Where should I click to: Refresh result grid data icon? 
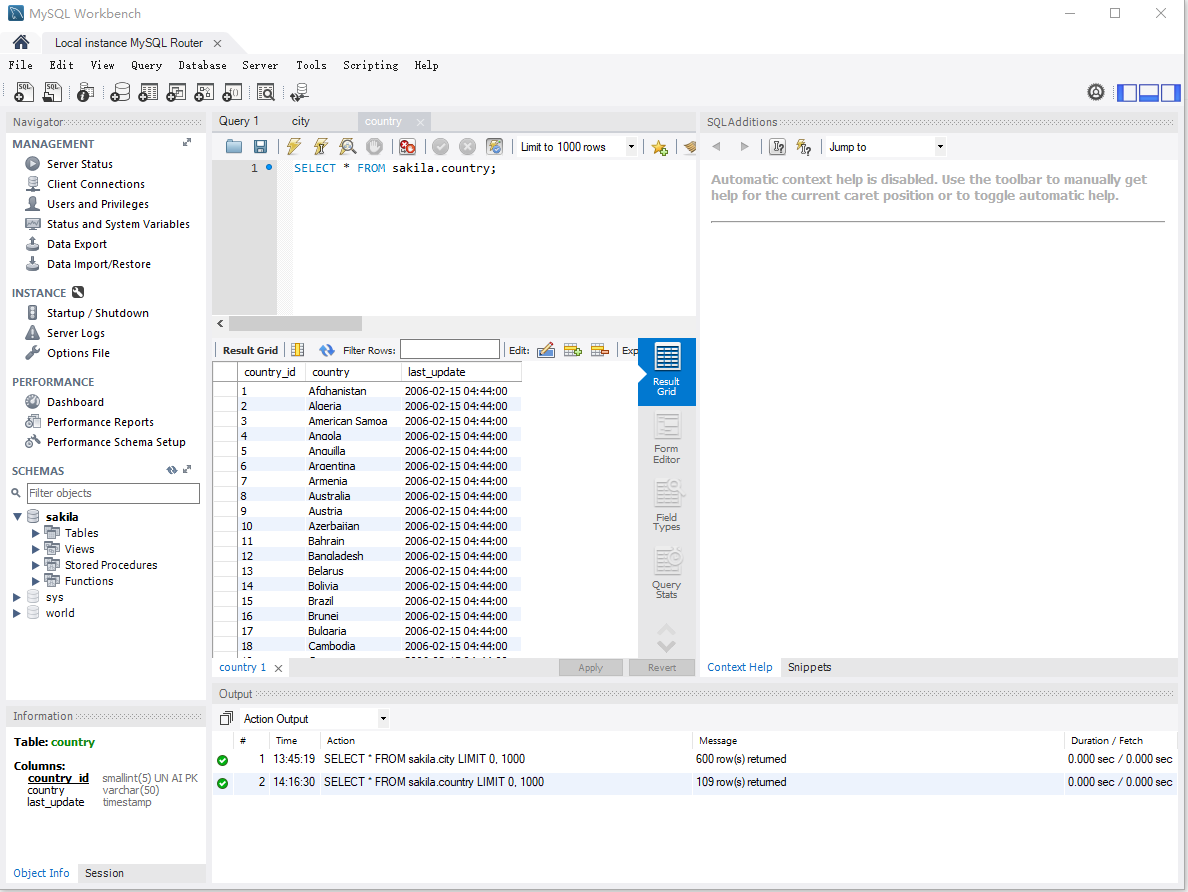(327, 350)
